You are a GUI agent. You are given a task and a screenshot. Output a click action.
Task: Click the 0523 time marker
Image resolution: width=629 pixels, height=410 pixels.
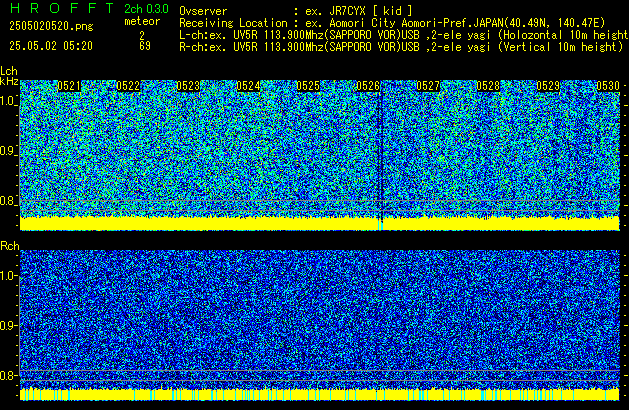[188, 86]
